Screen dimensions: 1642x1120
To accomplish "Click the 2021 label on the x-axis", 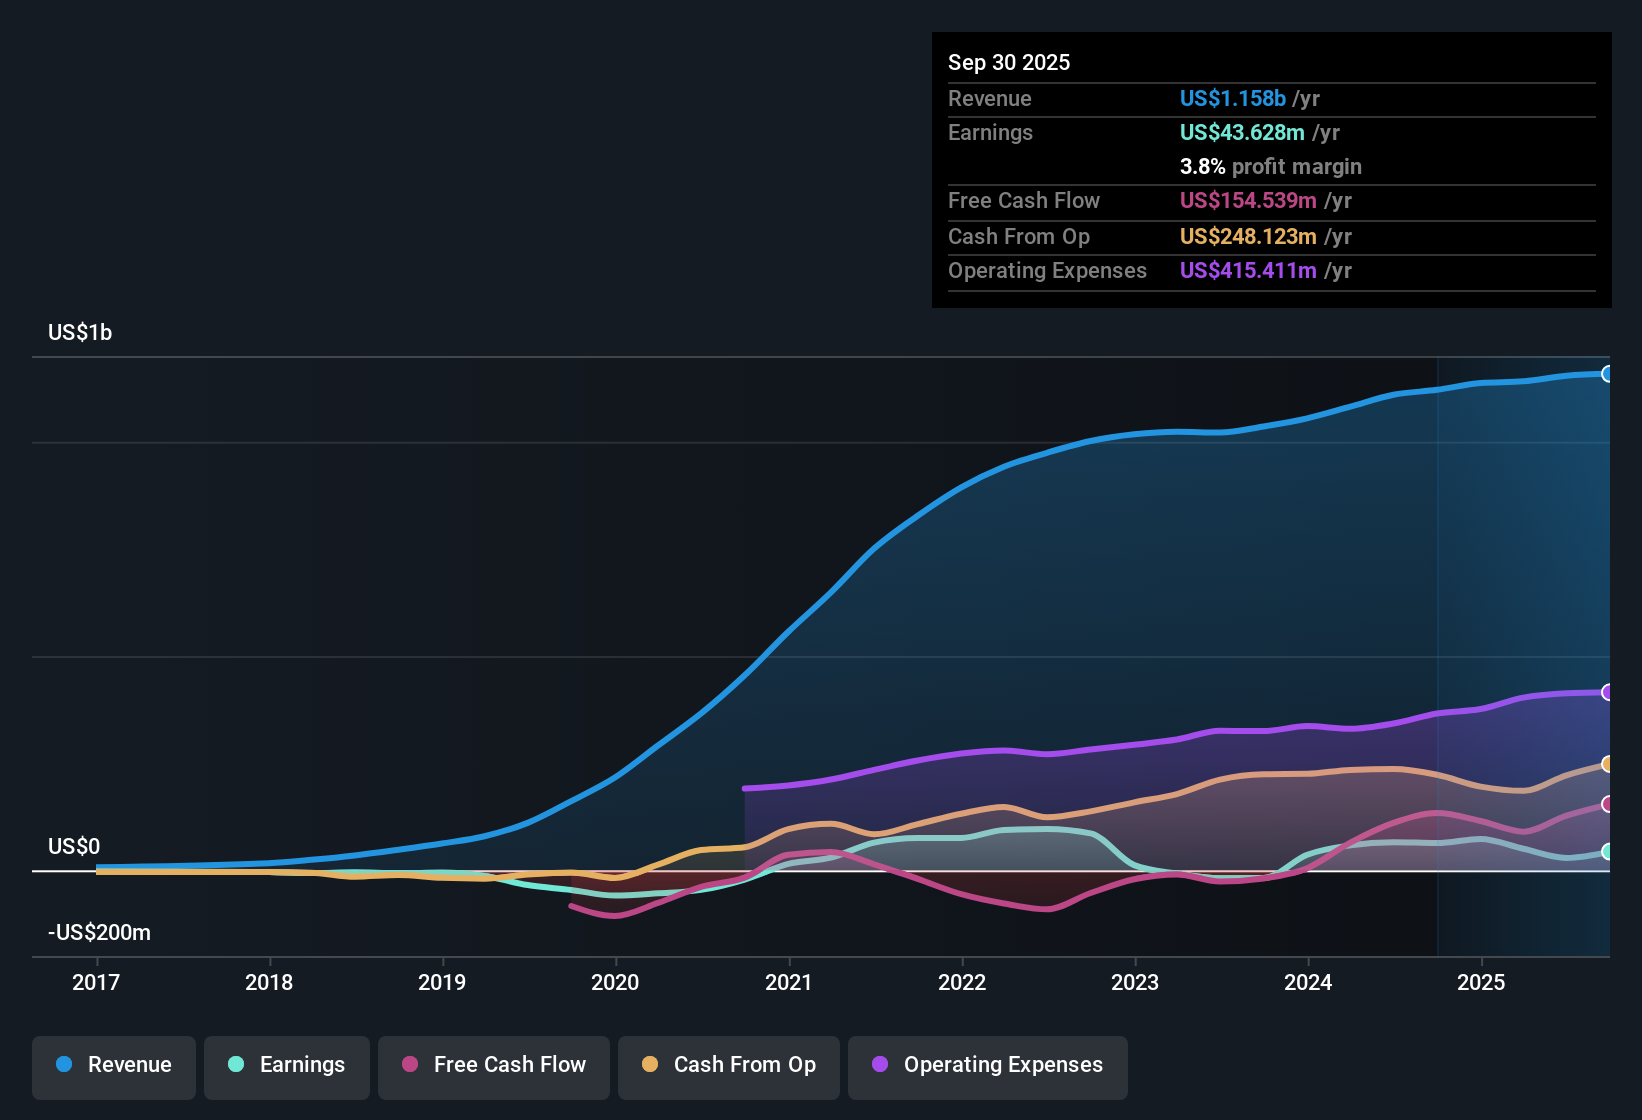I will [789, 982].
